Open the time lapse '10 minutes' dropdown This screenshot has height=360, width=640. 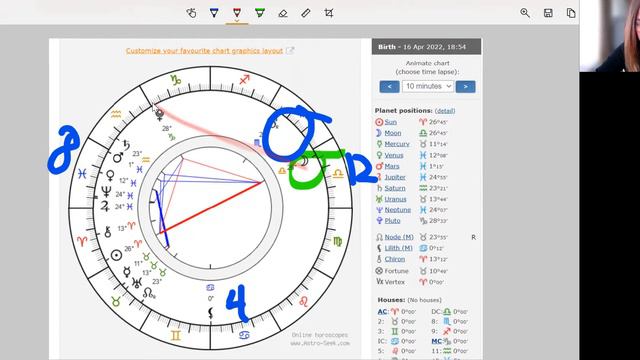coord(428,87)
